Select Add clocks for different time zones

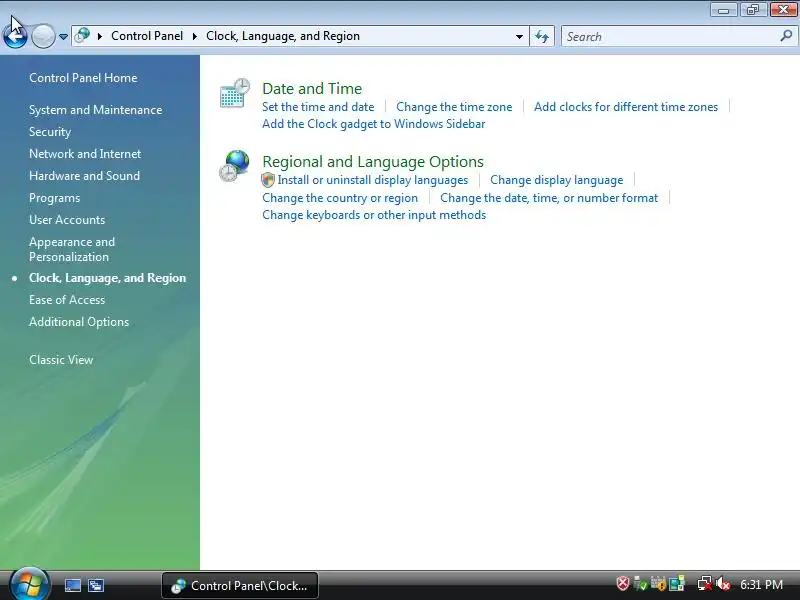coord(626,107)
